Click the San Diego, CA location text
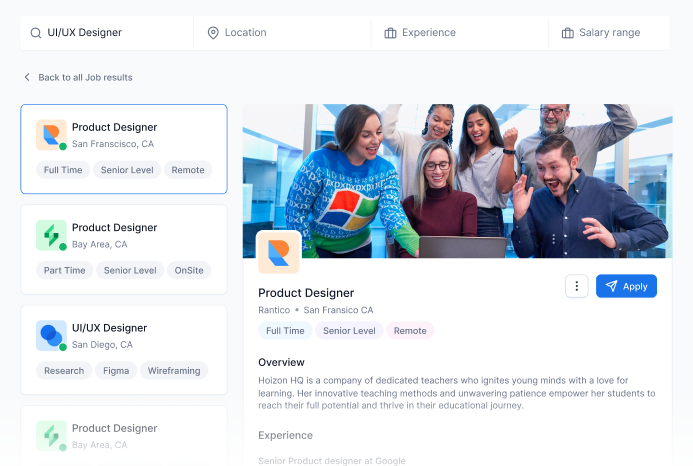693x466 pixels. click(102, 344)
